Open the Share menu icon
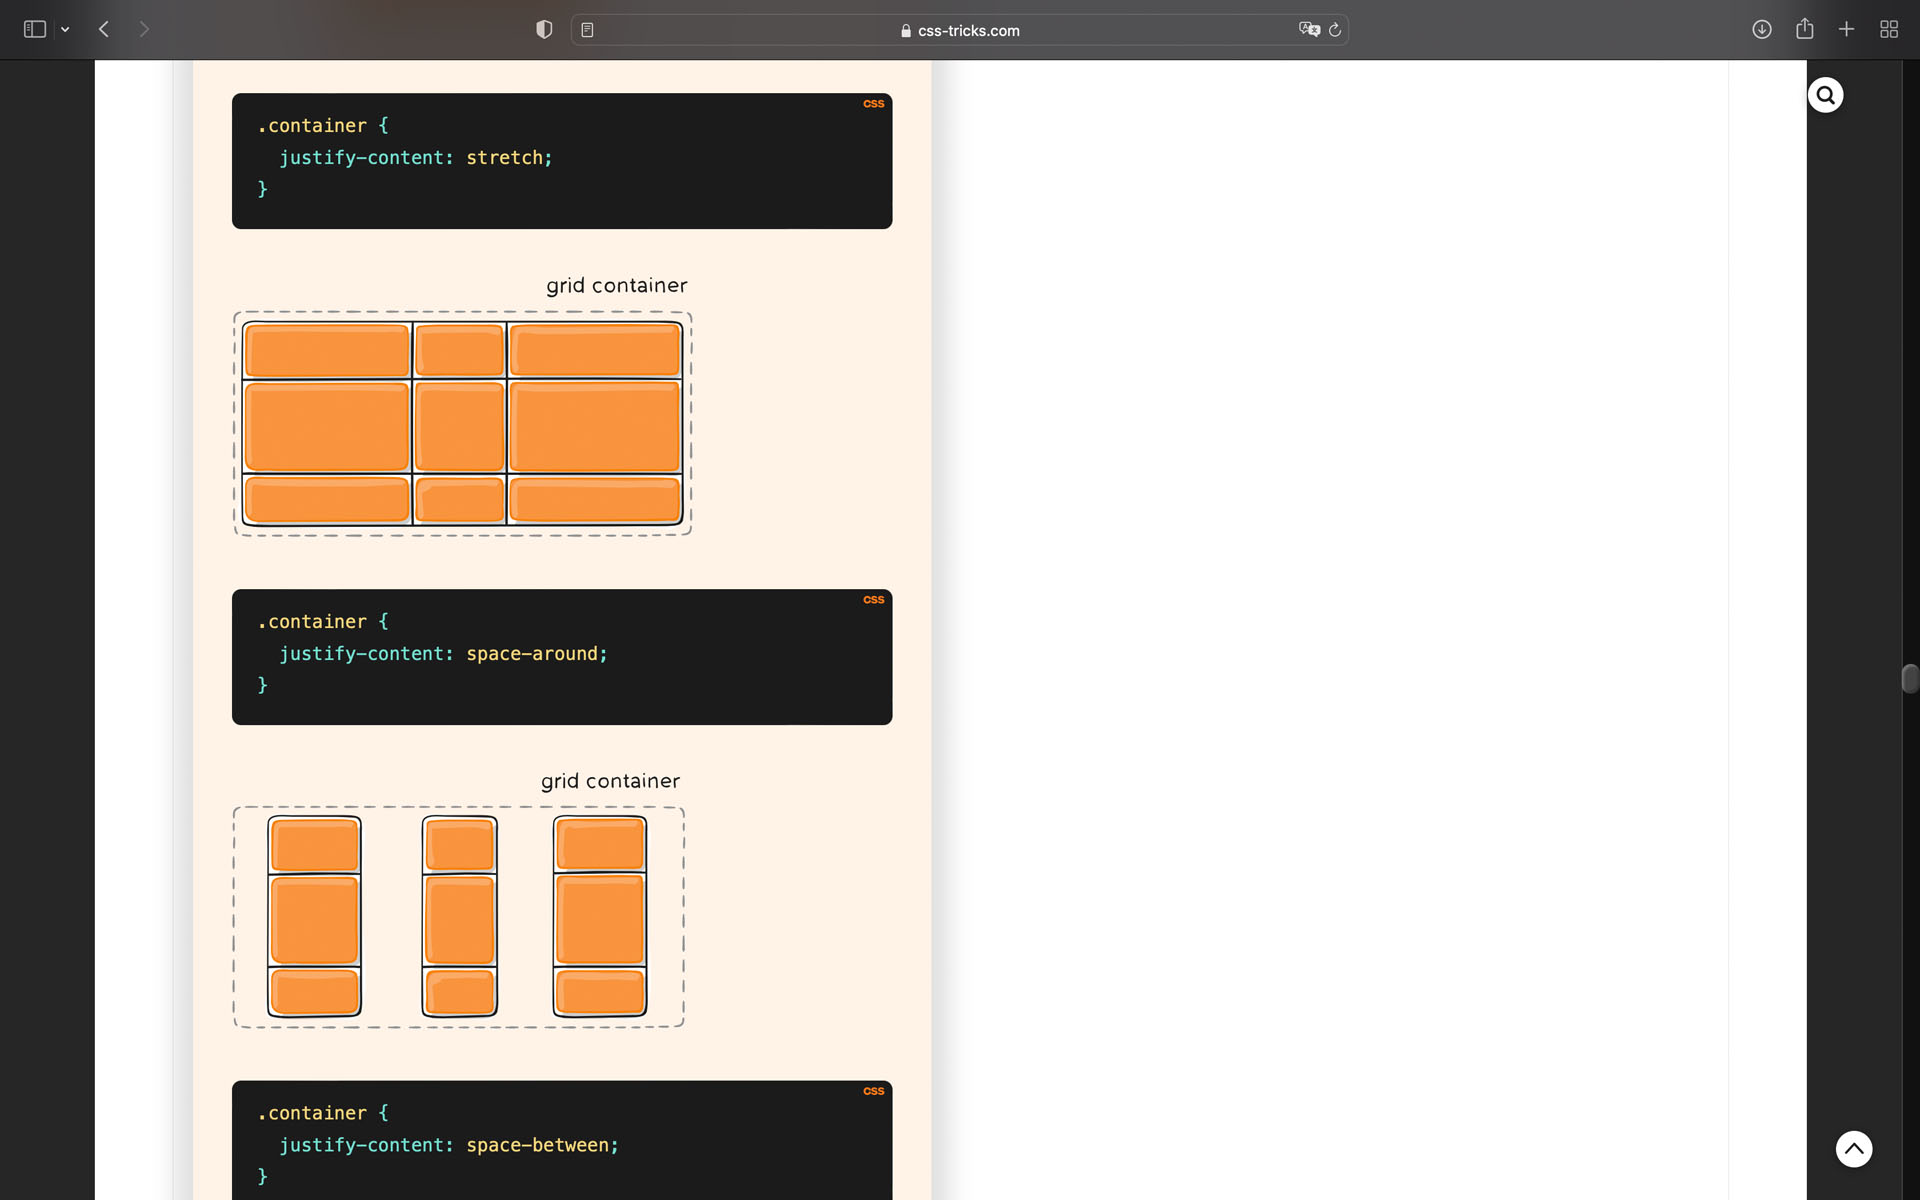Viewport: 1920px width, 1200px height. click(x=1805, y=29)
